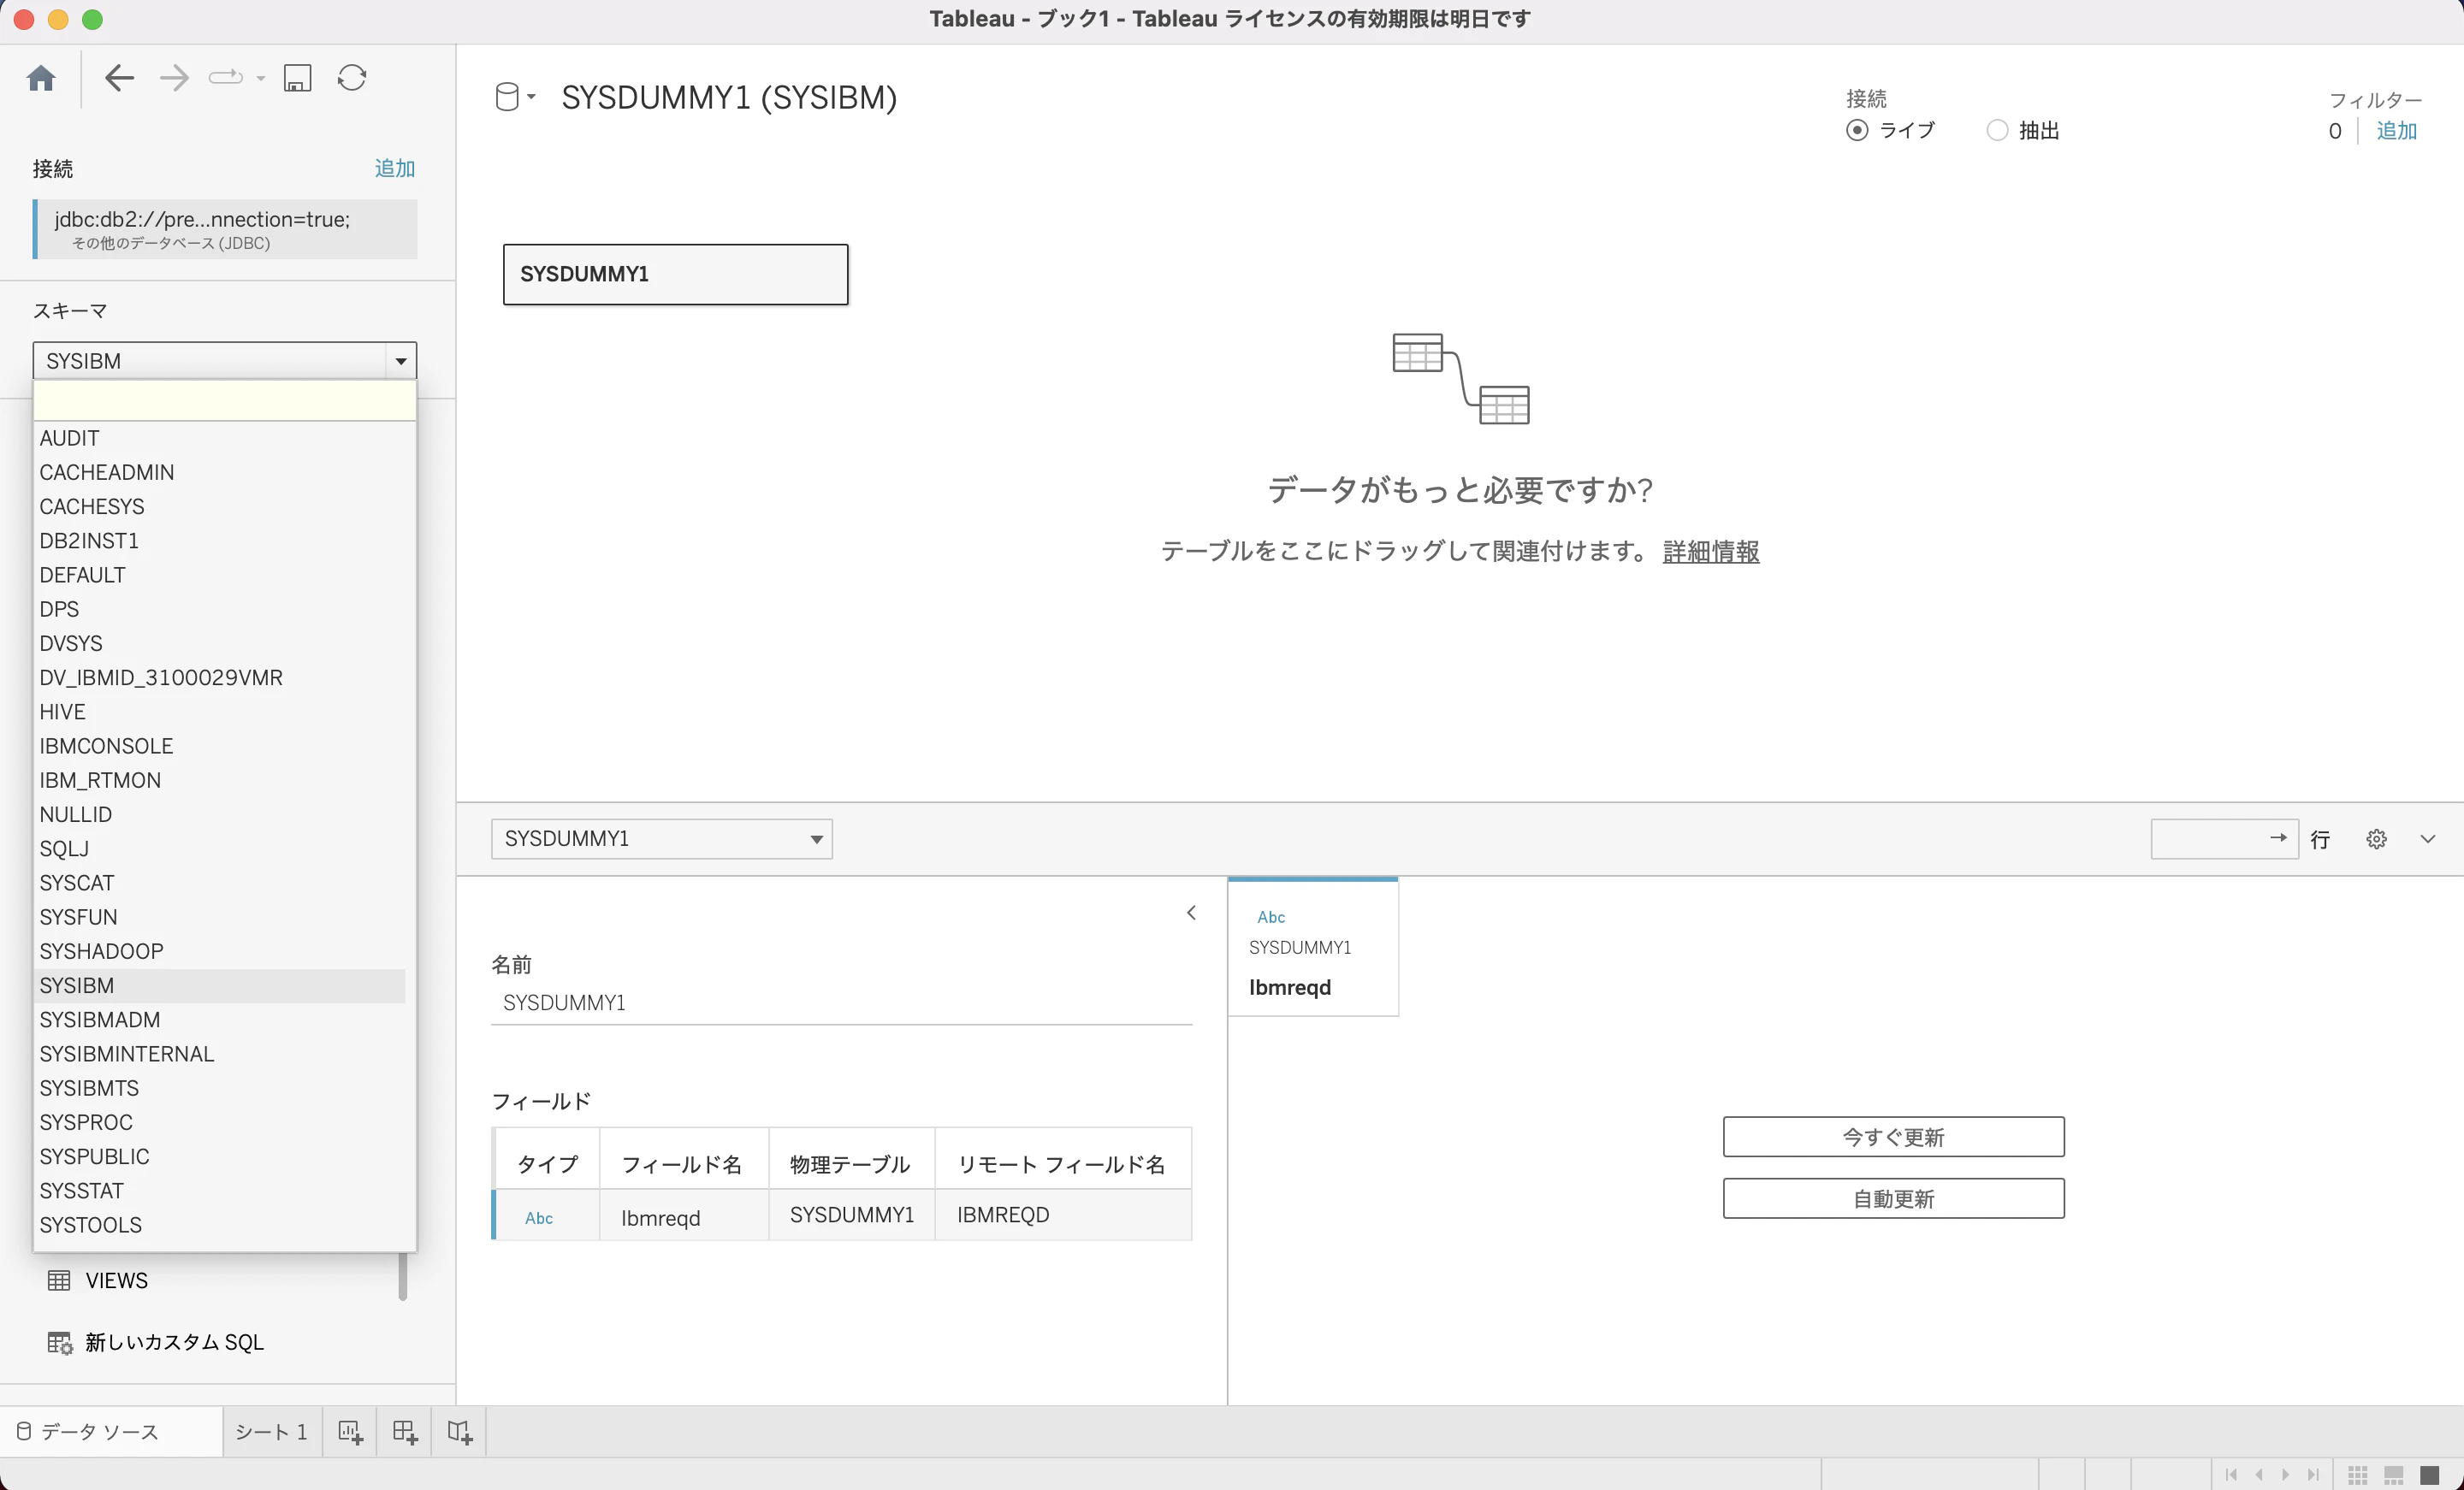The image size is (2464, 1490).
Task: Select SYSIBMADM in schema list
Action: pyautogui.click(x=222, y=1020)
